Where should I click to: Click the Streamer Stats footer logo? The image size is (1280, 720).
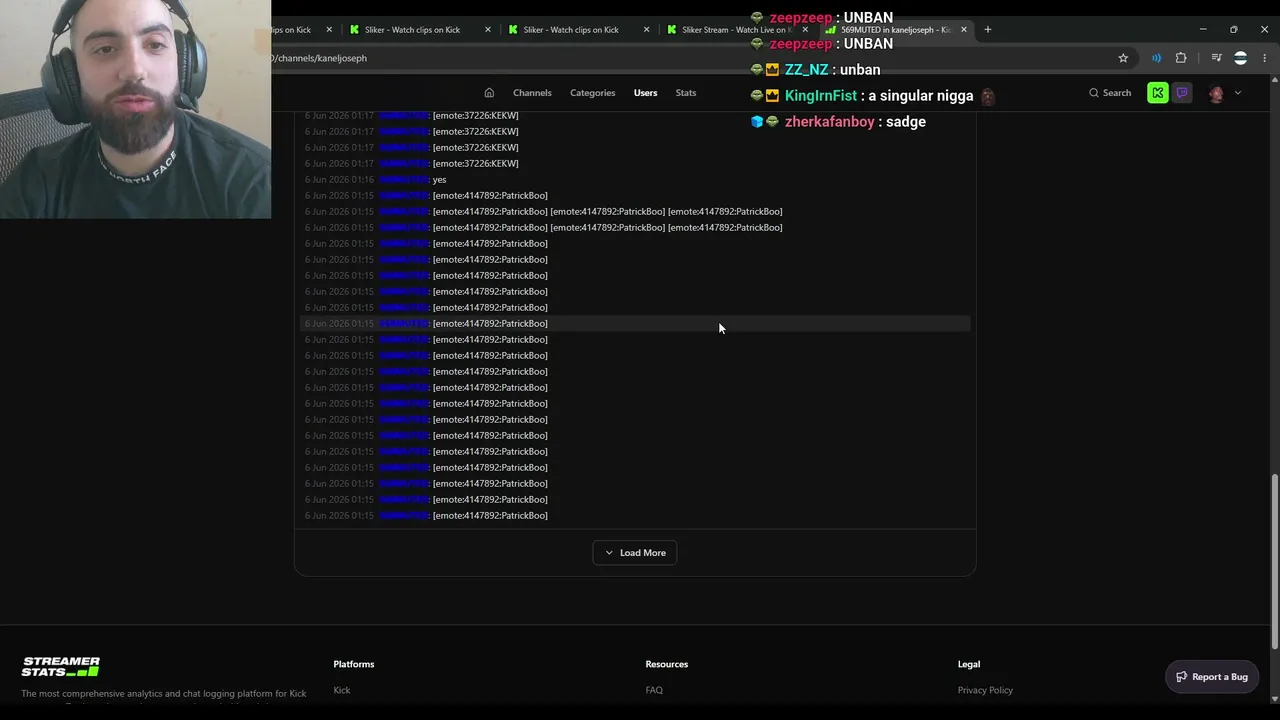[x=61, y=667]
